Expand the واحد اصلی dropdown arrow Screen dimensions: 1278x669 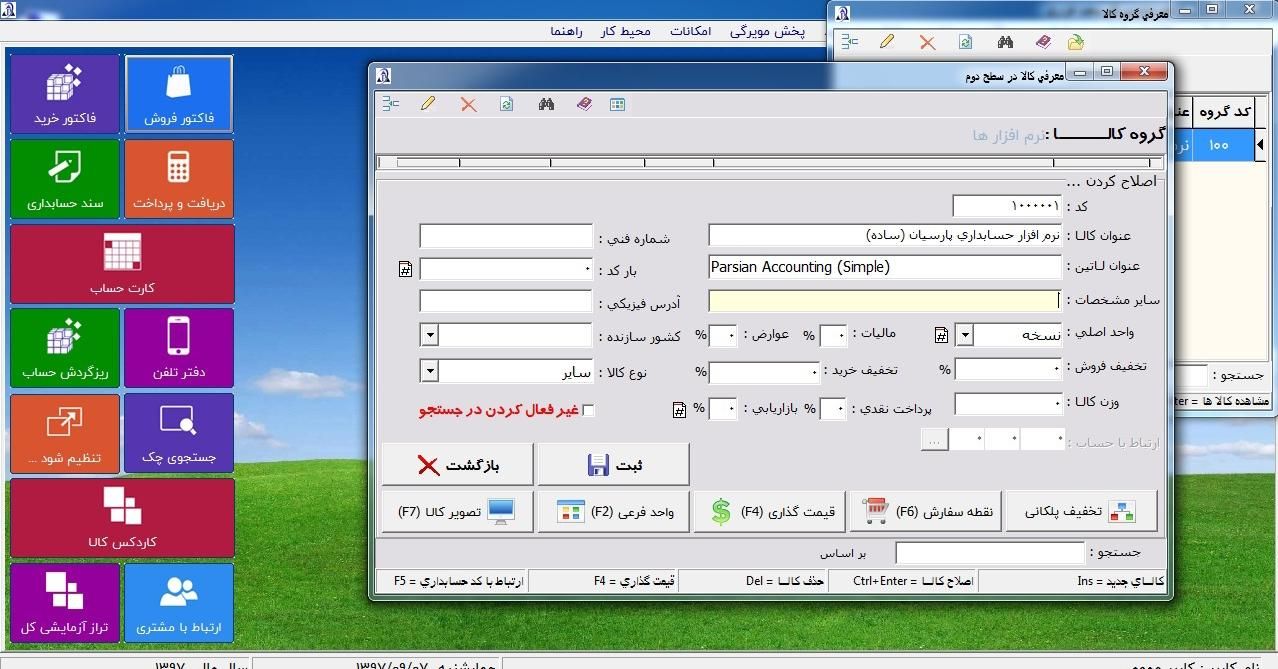(965, 336)
